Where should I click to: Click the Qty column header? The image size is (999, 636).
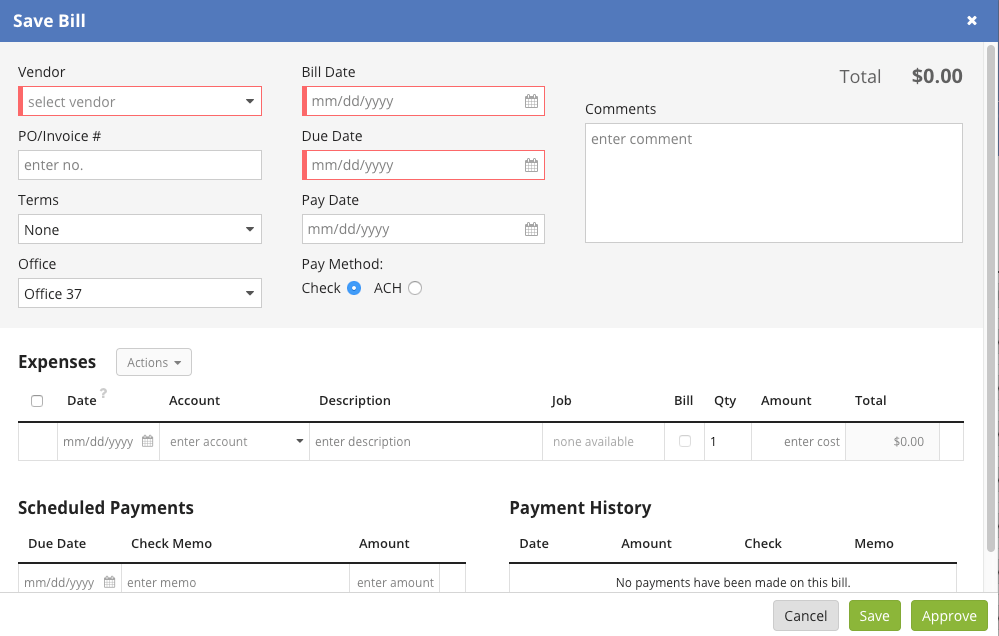pos(725,401)
